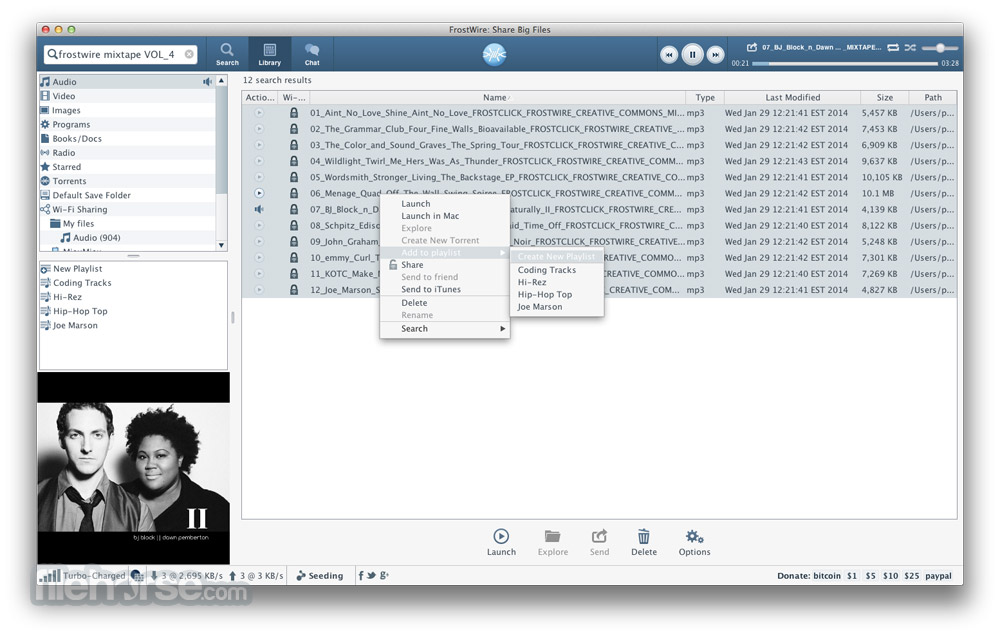The width and height of the screenshot is (1000, 636).
Task: Add to Hip-Hop Top playlist from submenu
Action: [x=557, y=294]
